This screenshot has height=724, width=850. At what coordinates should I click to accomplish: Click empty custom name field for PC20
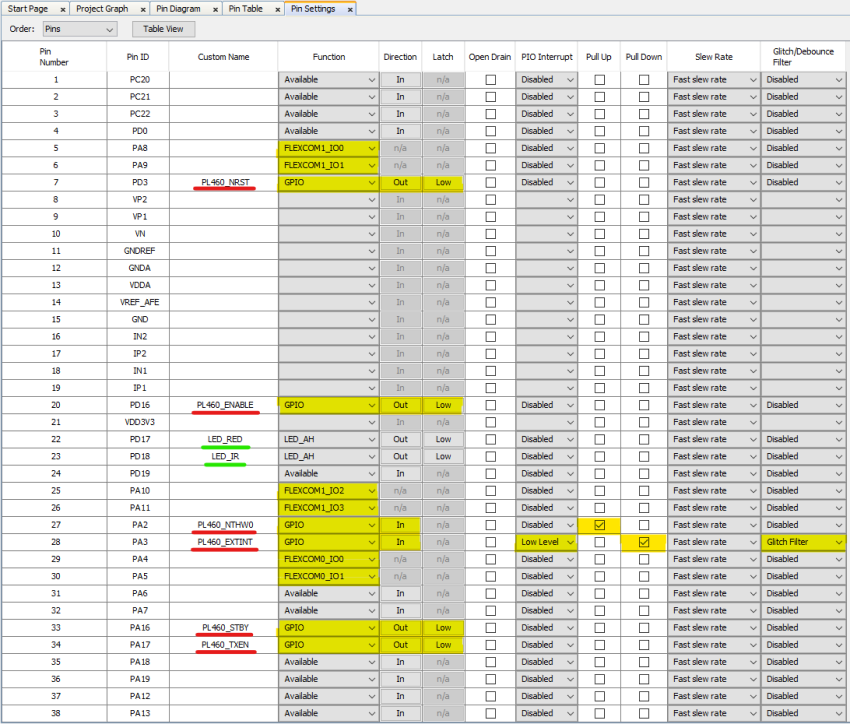(224, 80)
